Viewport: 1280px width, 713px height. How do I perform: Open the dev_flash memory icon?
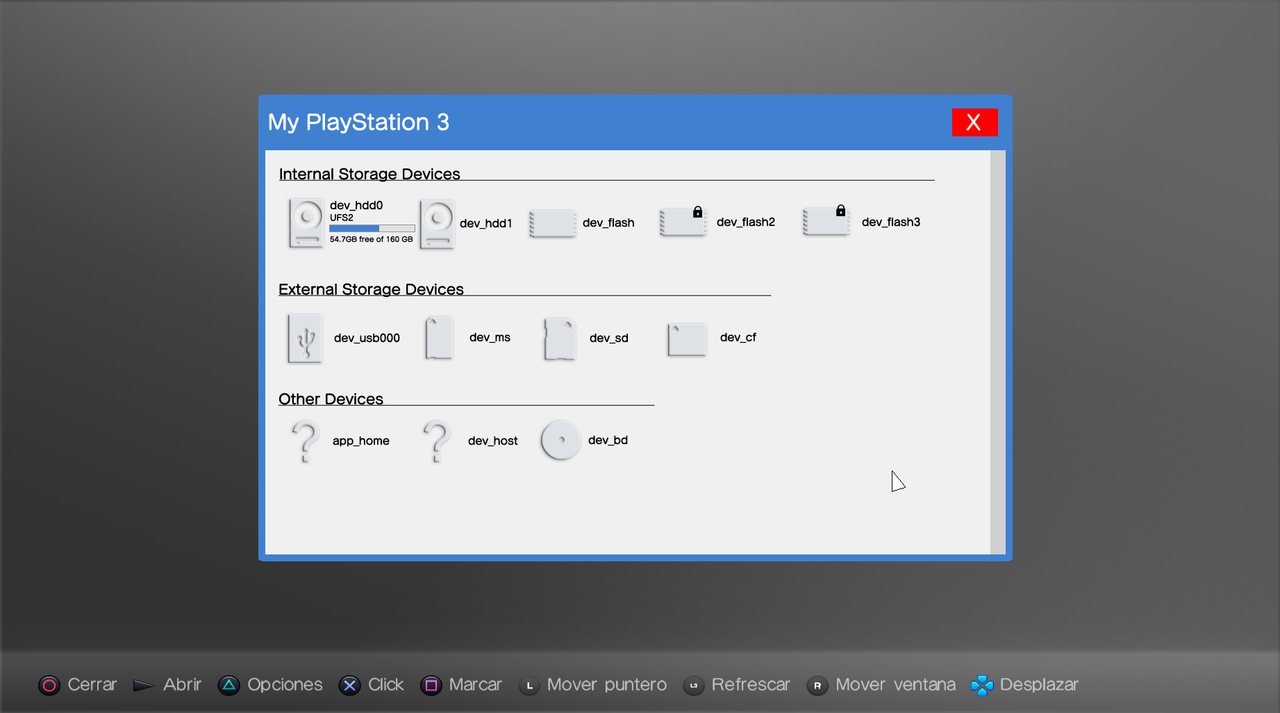552,223
